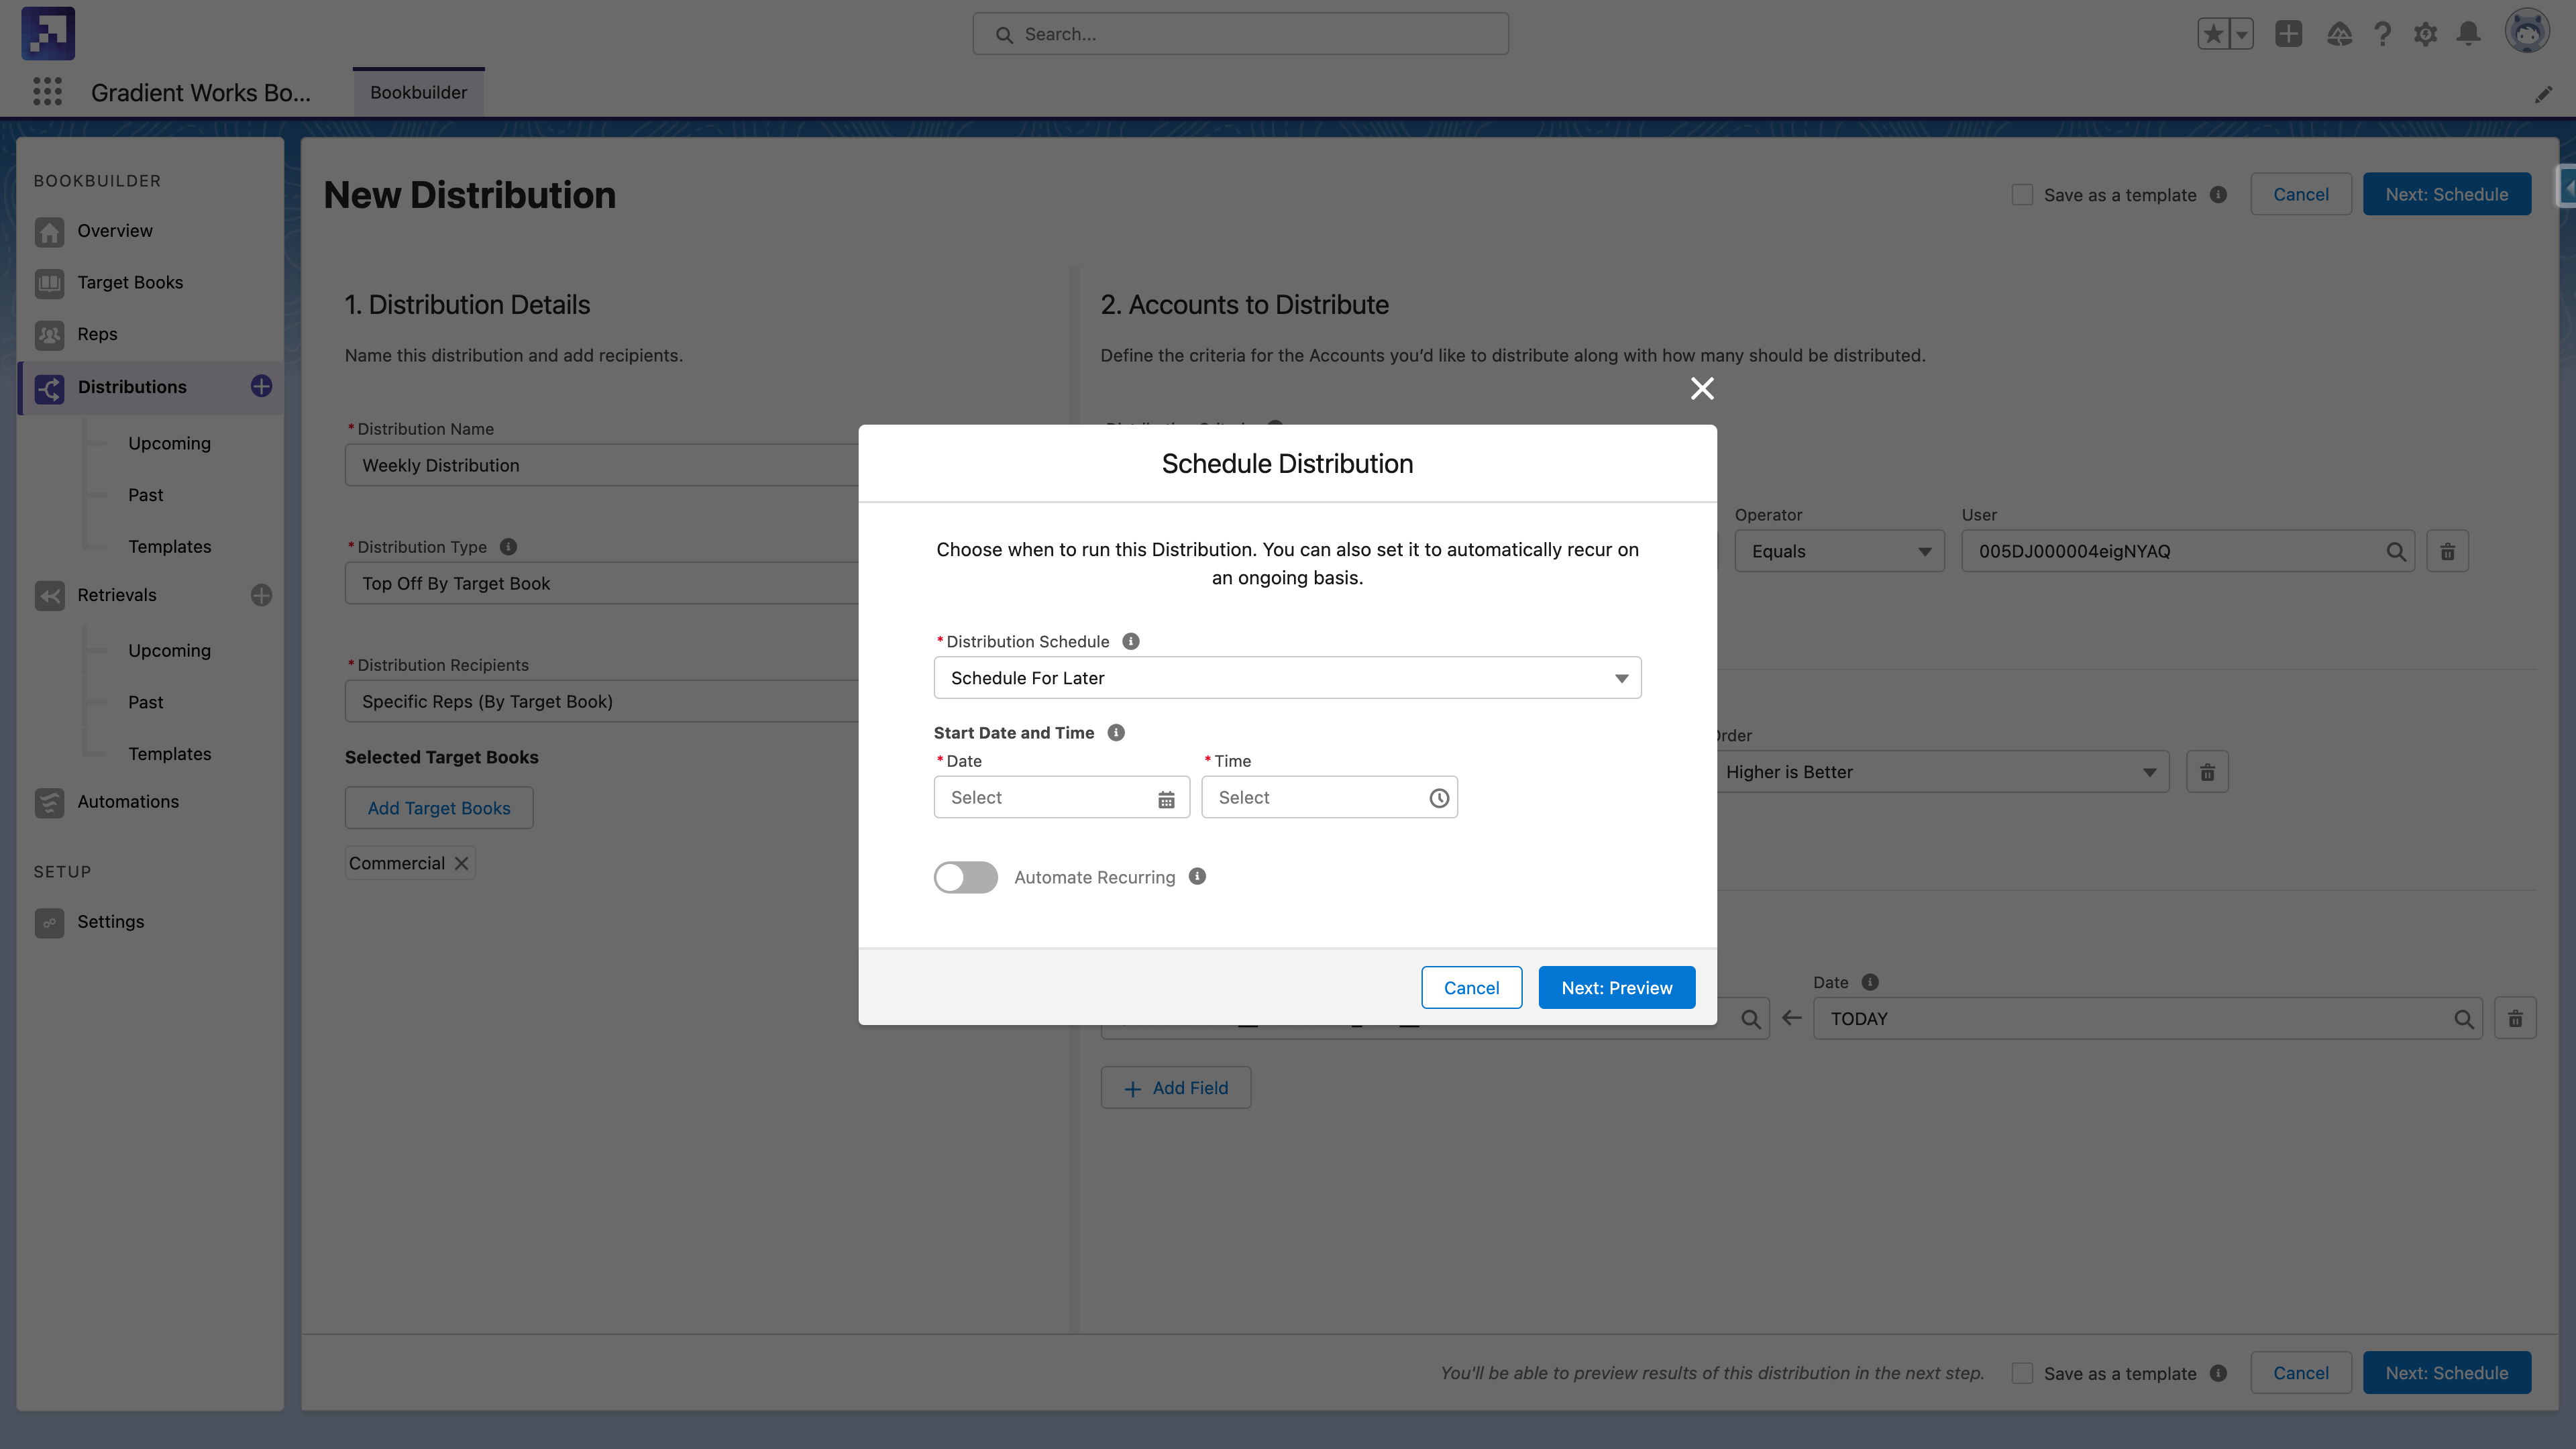Close the Schedule Distribution dialog with X
The width and height of the screenshot is (2576, 1449).
(1701, 388)
